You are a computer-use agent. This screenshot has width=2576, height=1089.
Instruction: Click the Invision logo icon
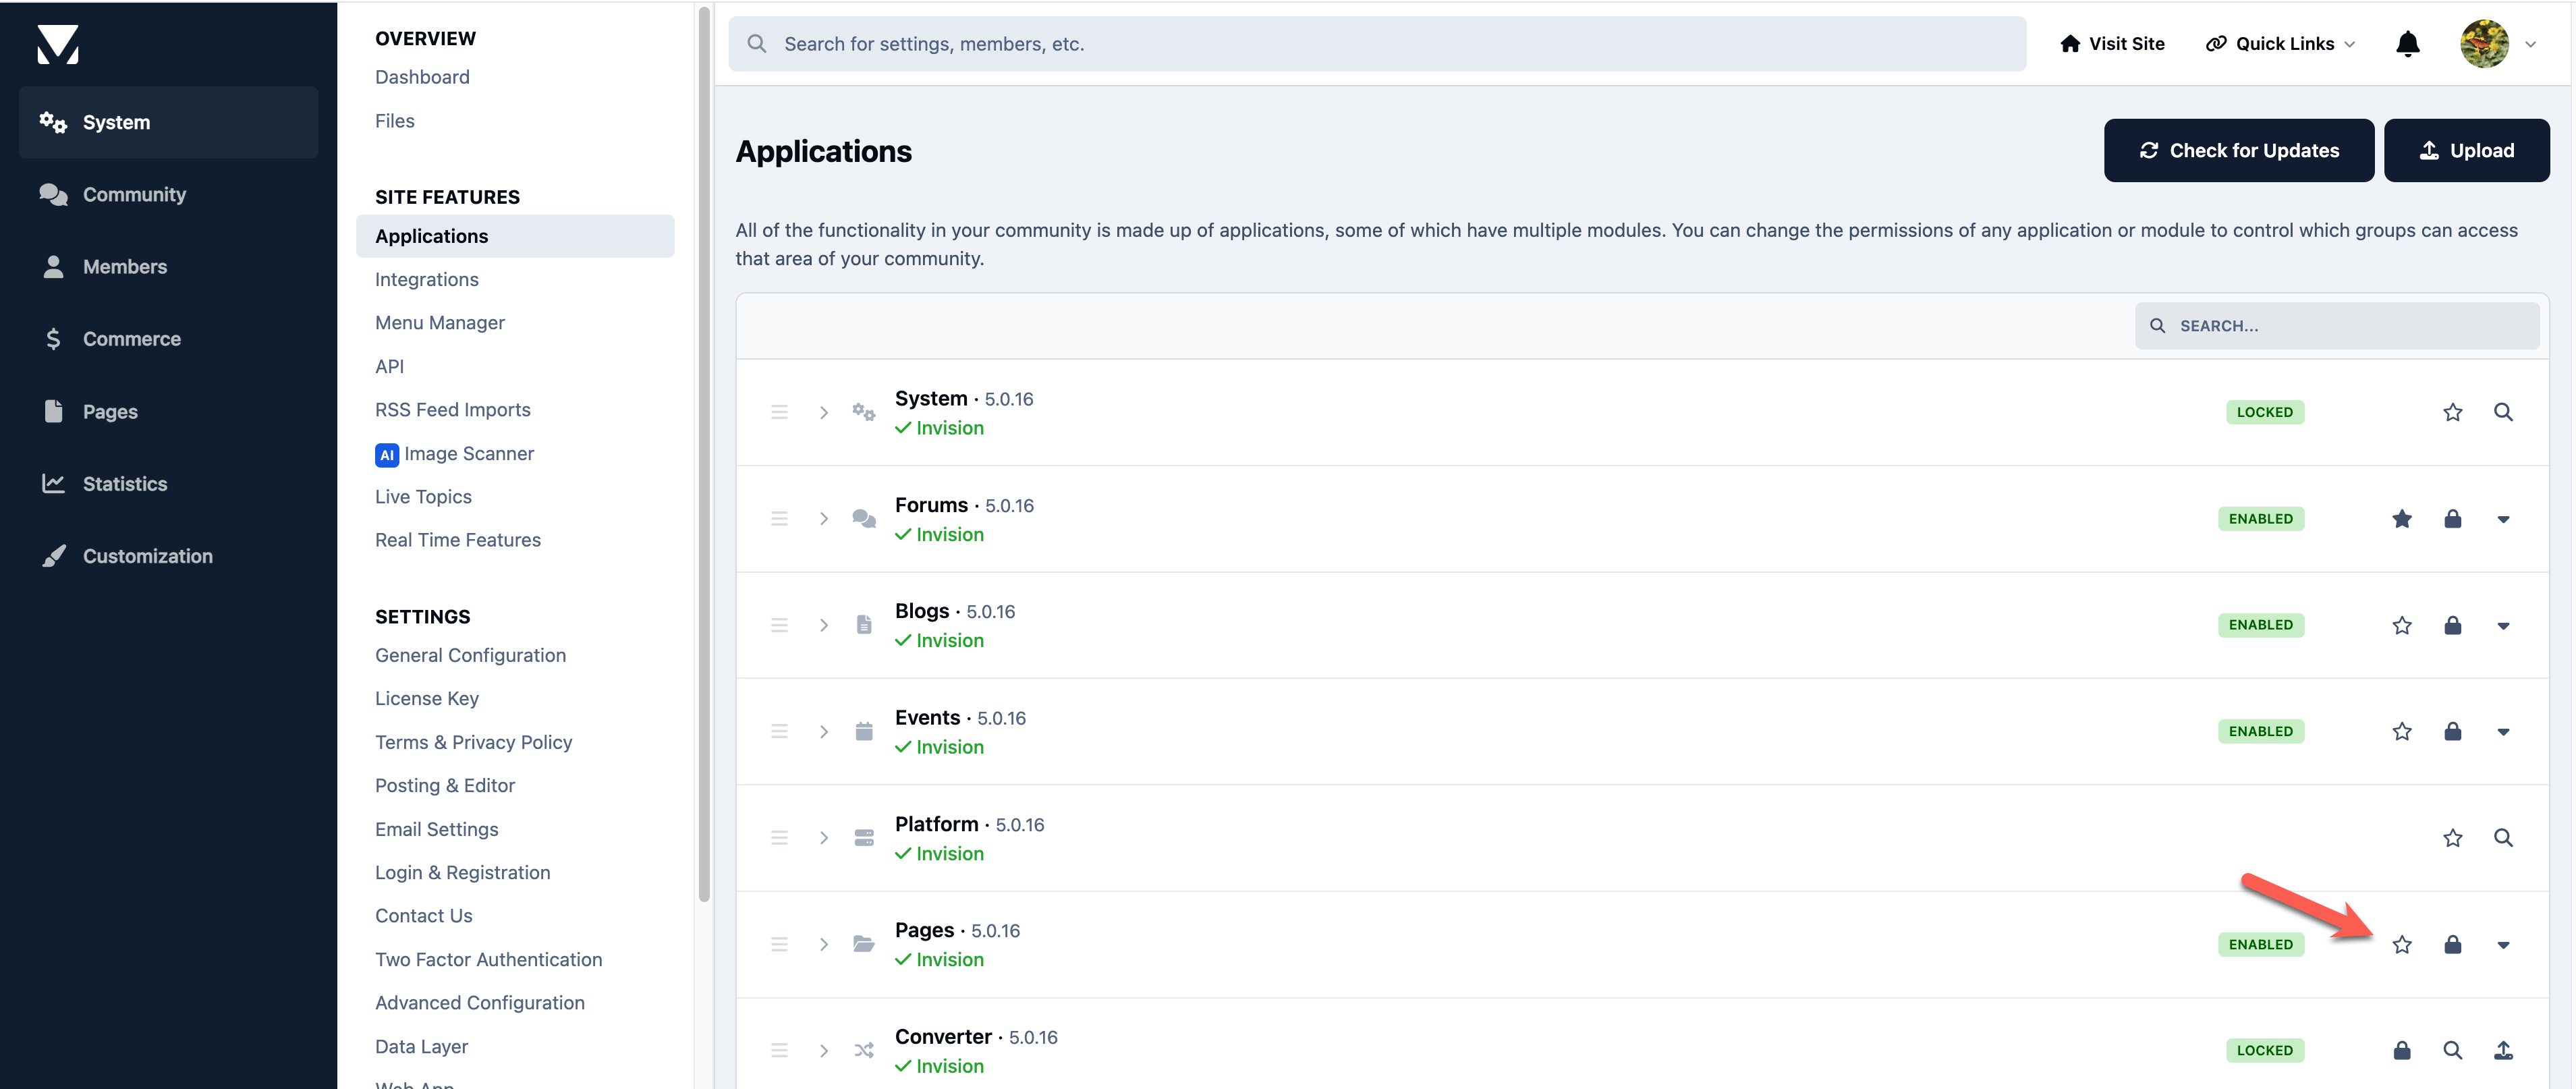pyautogui.click(x=58, y=44)
